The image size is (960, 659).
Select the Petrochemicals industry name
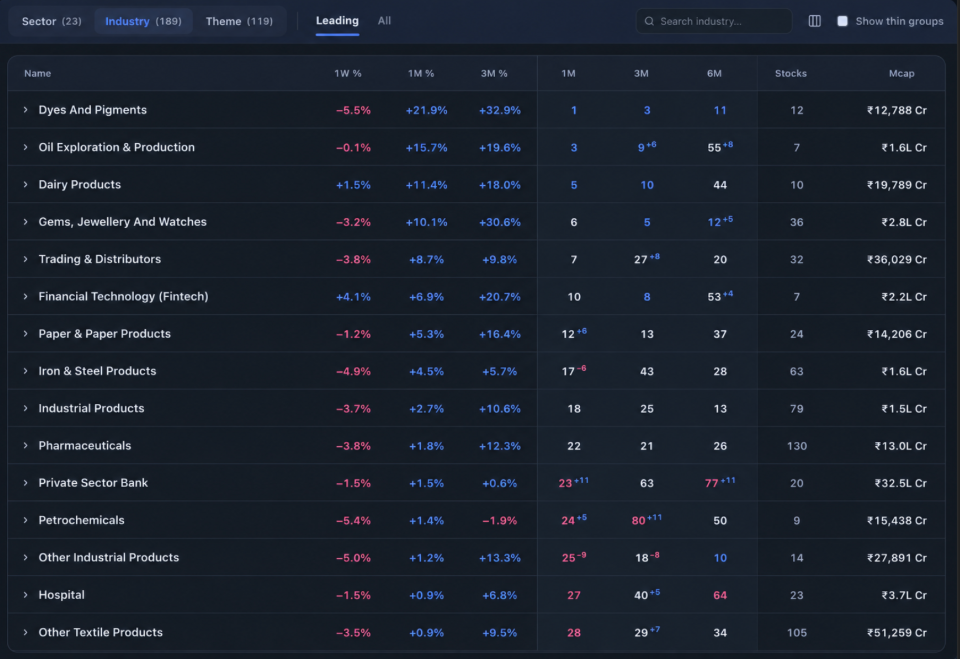click(x=81, y=520)
